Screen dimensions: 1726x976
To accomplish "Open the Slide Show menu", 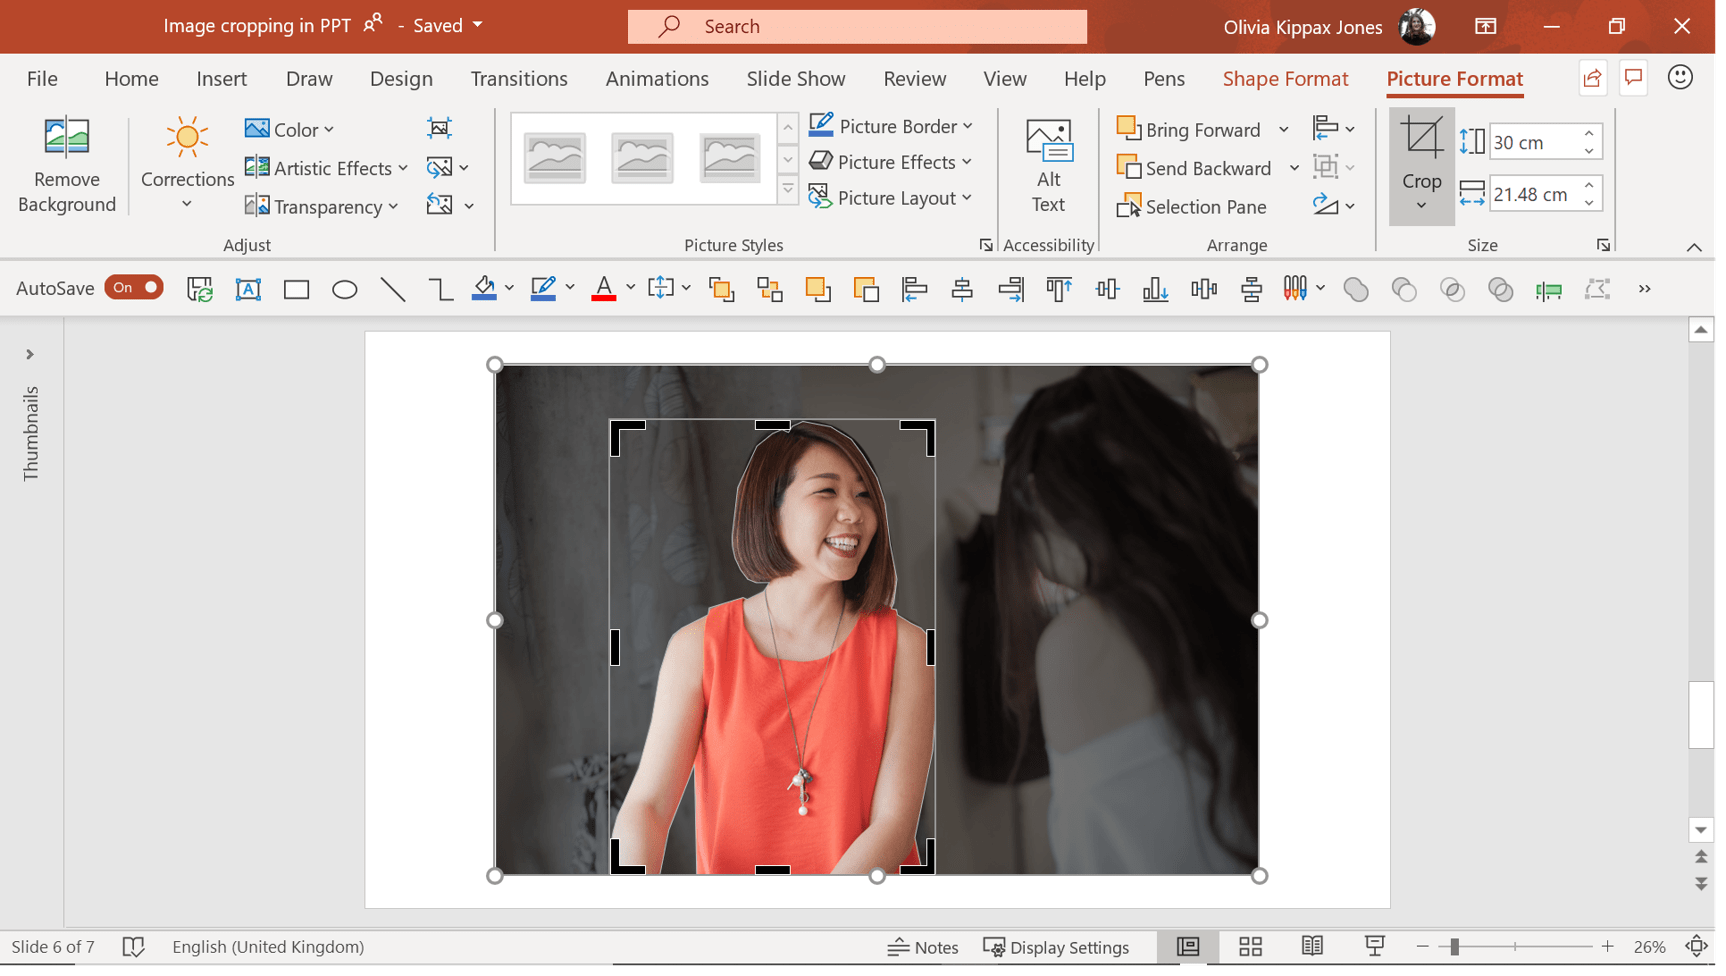I will coord(795,78).
